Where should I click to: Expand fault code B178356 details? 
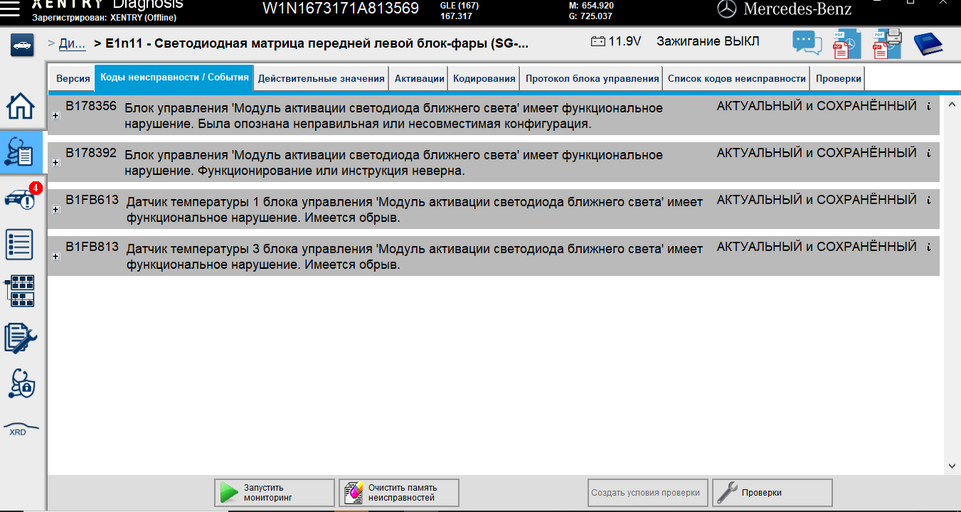(56, 116)
